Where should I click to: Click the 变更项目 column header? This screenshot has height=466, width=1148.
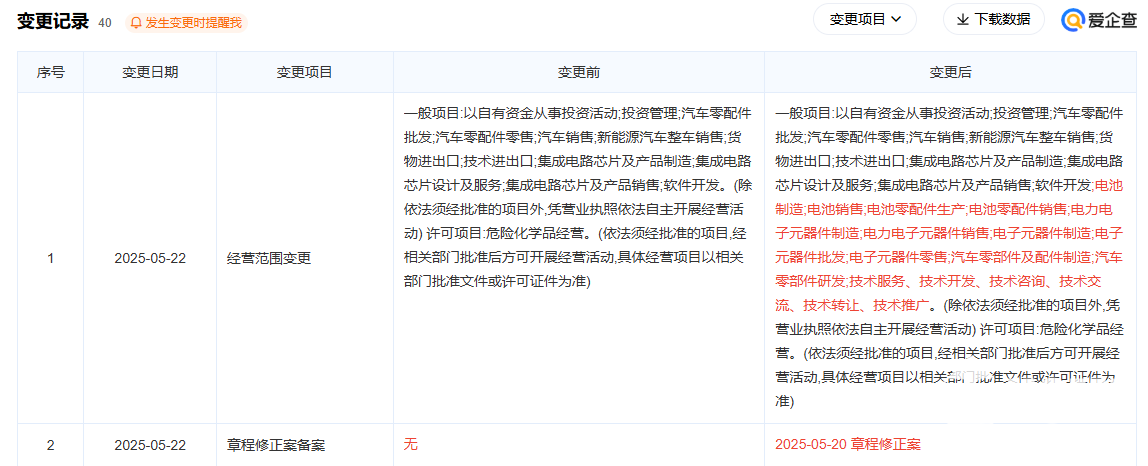304,72
